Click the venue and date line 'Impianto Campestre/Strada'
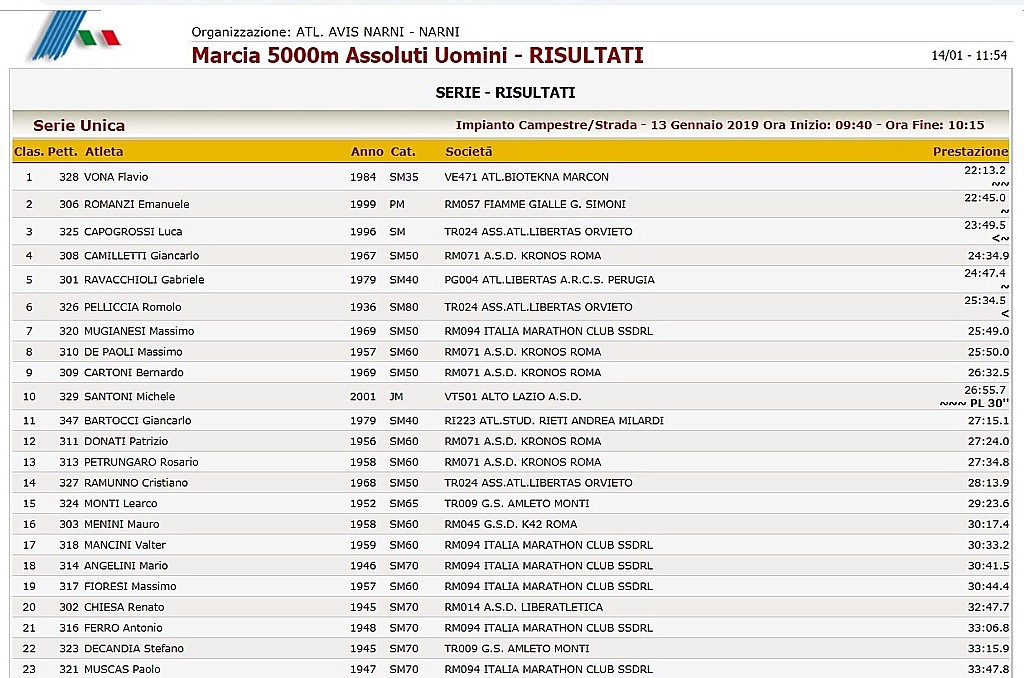The image size is (1024, 678). tap(720, 125)
